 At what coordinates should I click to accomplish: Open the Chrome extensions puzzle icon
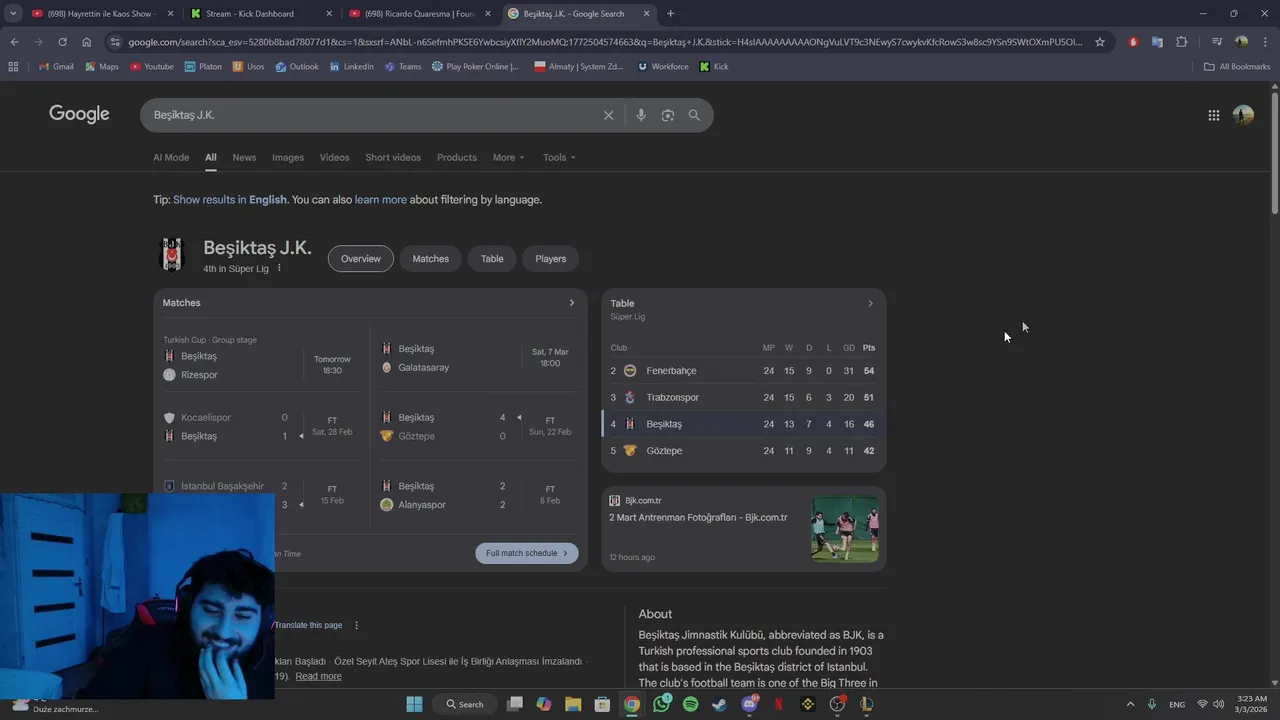coord(1182,42)
